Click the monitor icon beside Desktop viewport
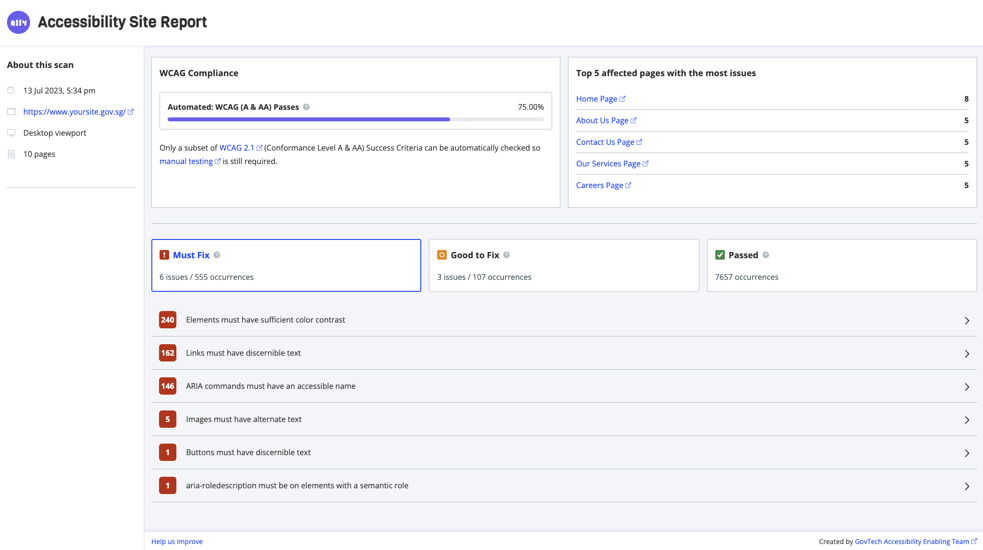Viewport: 983px width, 550px height. pyautogui.click(x=11, y=133)
